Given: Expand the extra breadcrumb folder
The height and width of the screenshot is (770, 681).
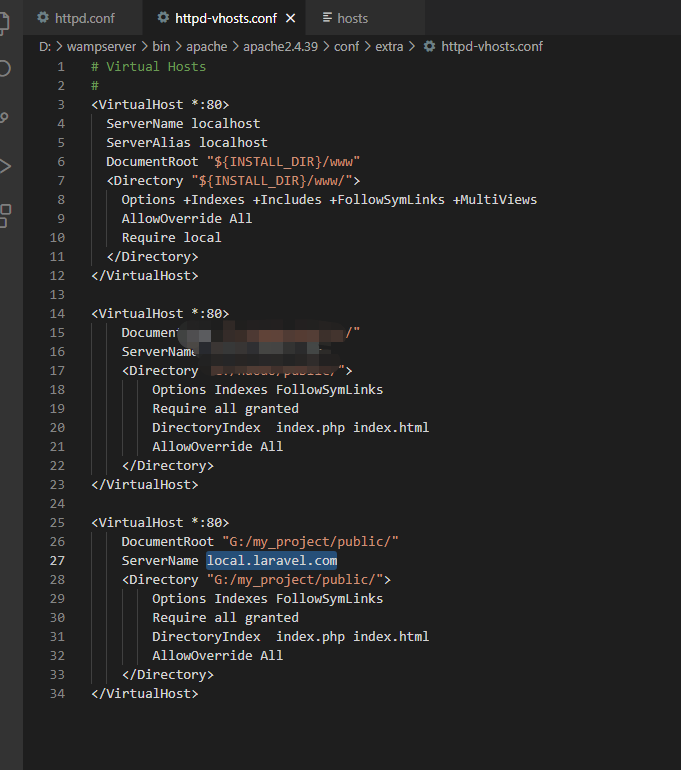Looking at the screenshot, I should click(389, 46).
